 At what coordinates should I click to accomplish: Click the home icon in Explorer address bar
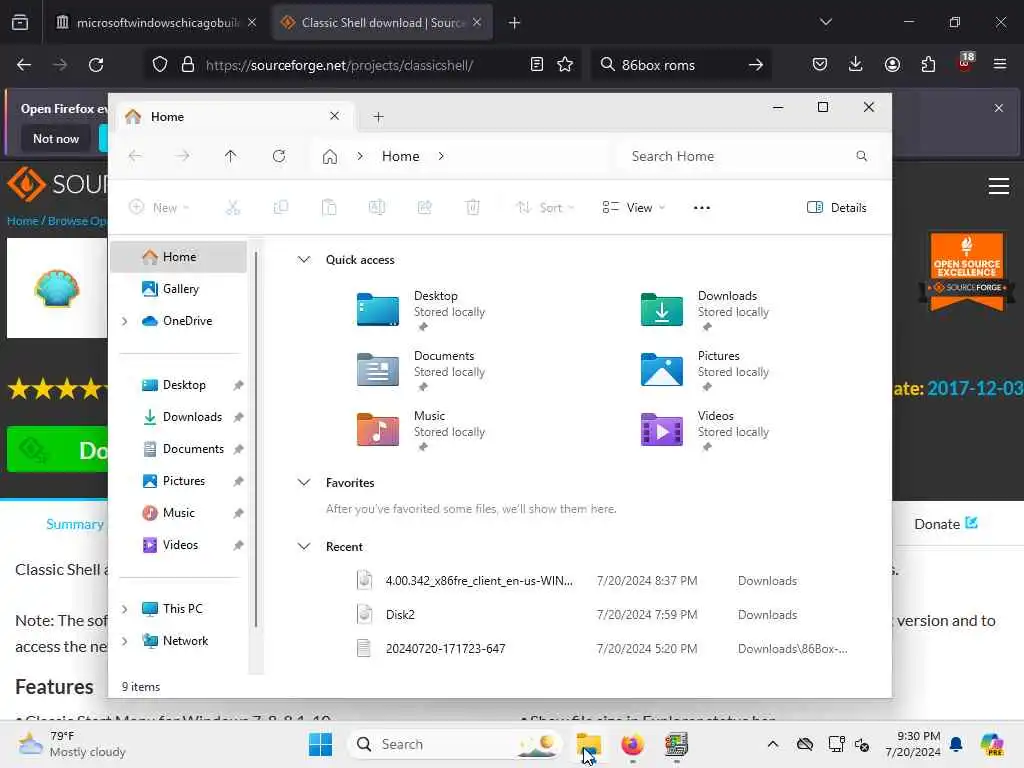(330, 156)
